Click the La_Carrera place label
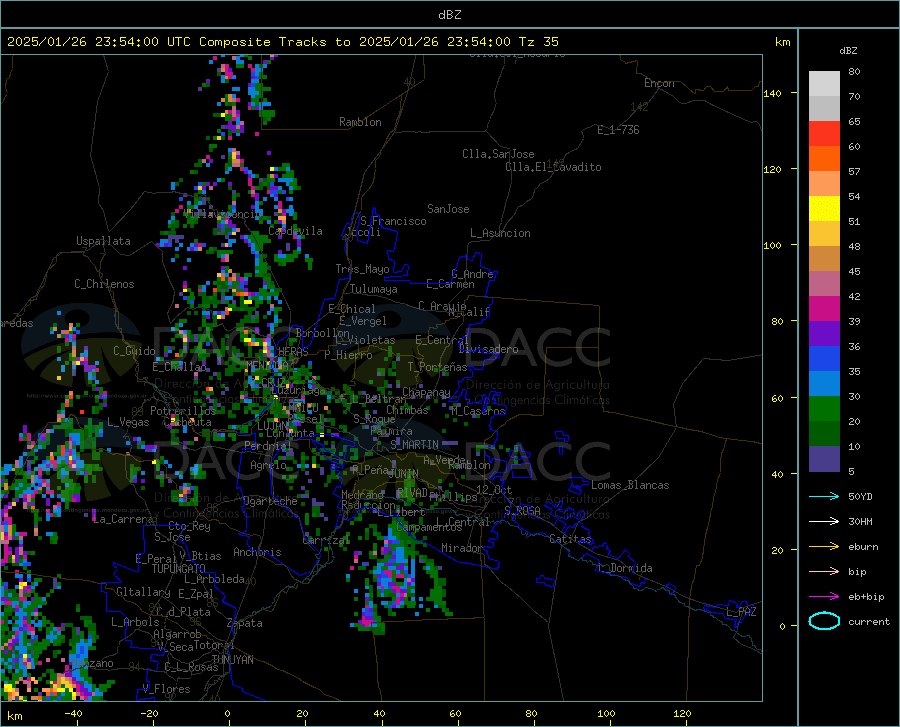 pos(123,519)
